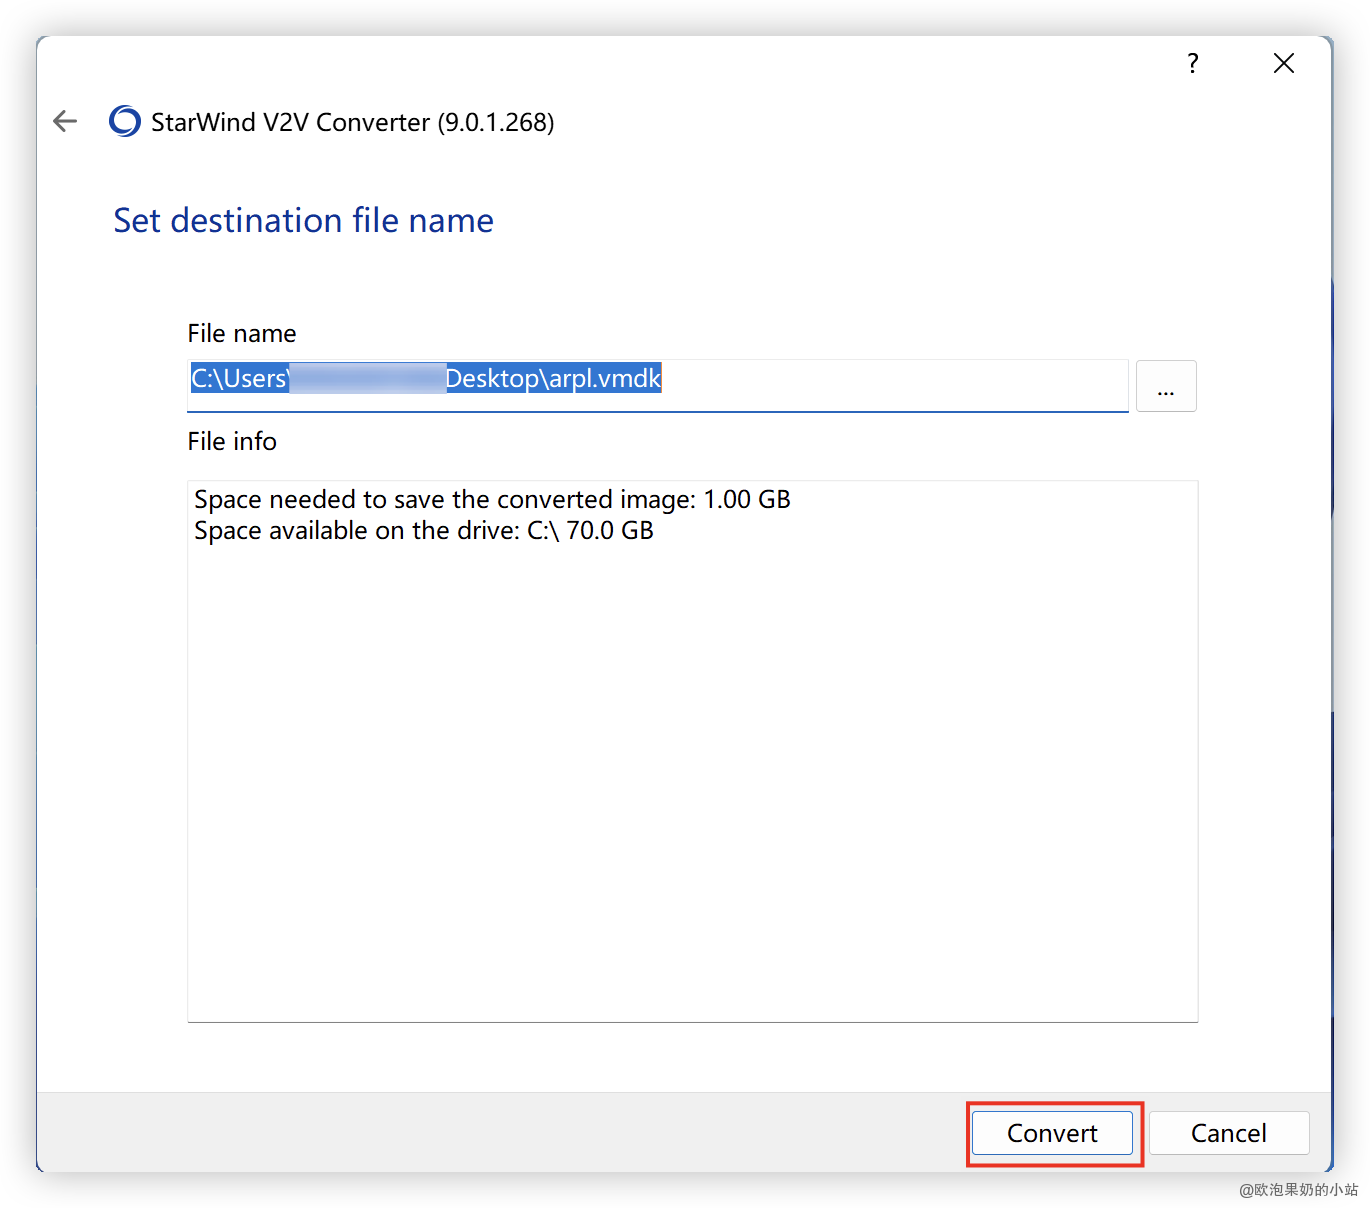The image size is (1370, 1208).
Task: Focus the File name path field
Action: [658, 386]
